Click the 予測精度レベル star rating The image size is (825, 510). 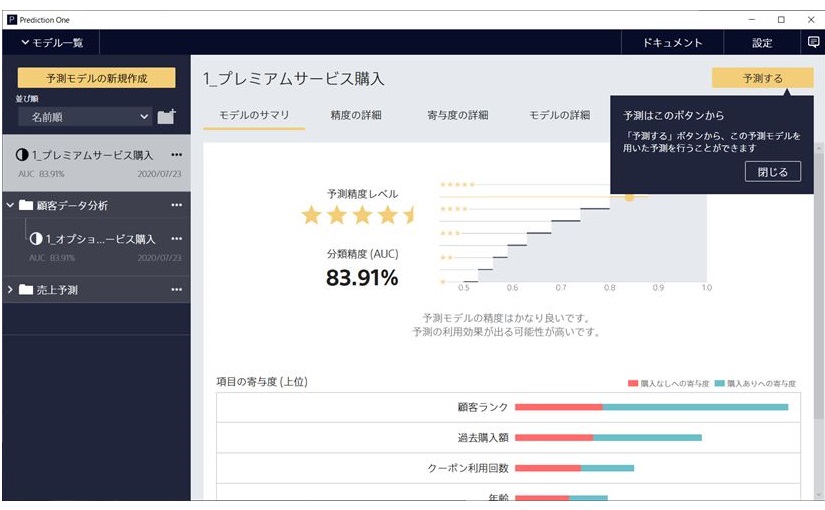[358, 215]
